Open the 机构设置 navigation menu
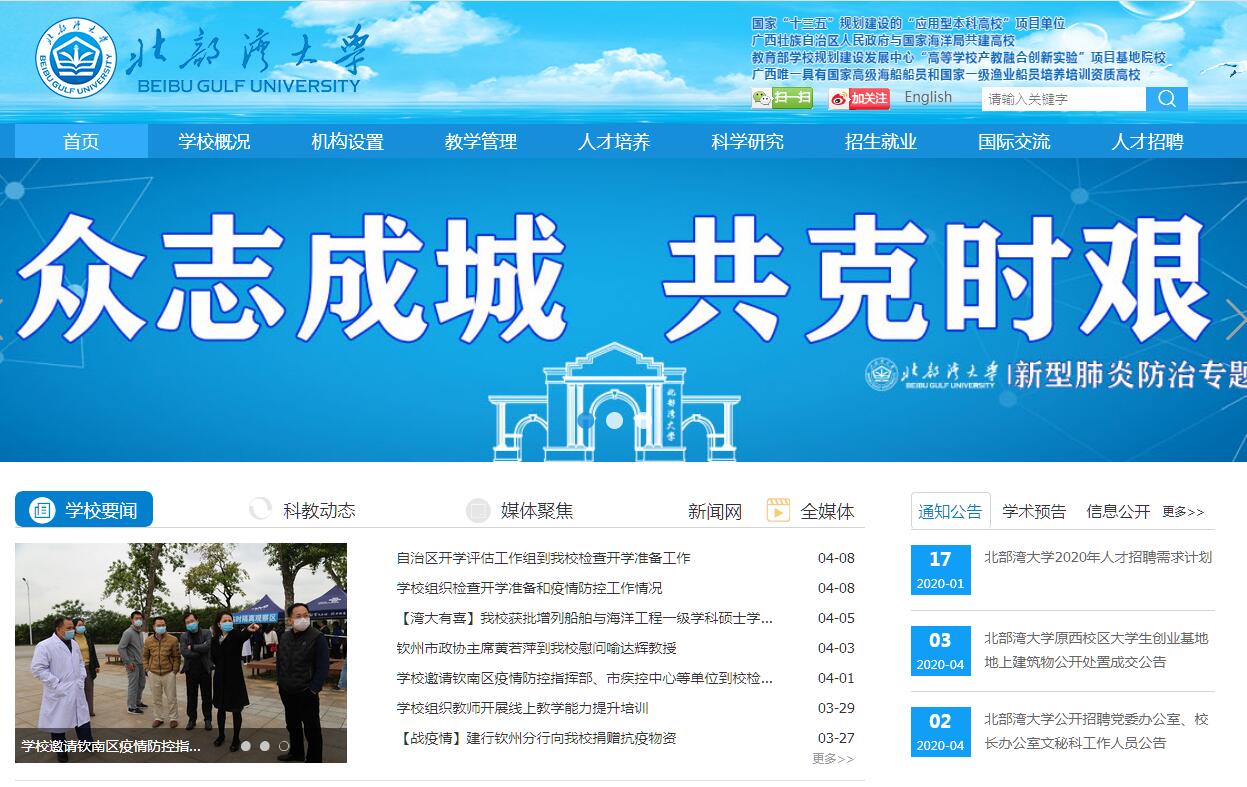This screenshot has height=787, width=1247. tap(347, 142)
